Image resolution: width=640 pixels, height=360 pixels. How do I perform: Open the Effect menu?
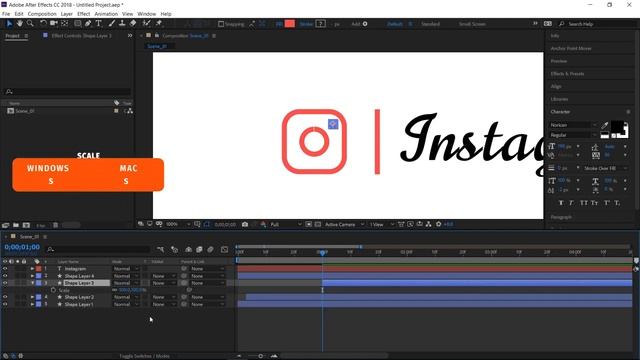click(x=84, y=14)
